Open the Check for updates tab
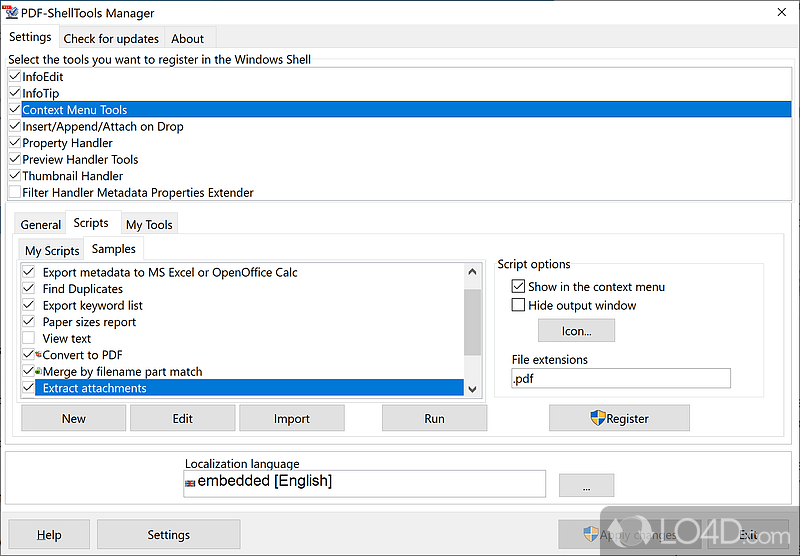 [x=111, y=39]
